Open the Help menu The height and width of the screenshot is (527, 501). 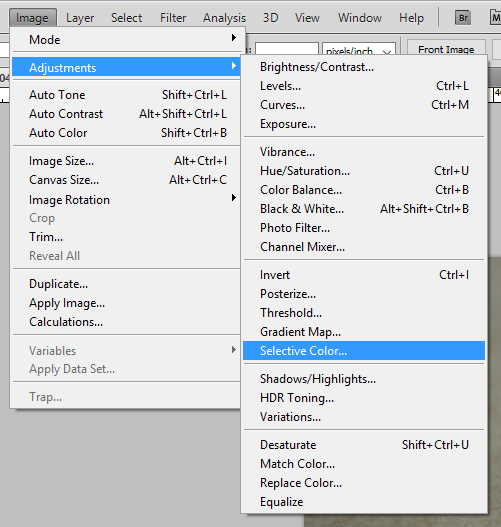(x=411, y=17)
